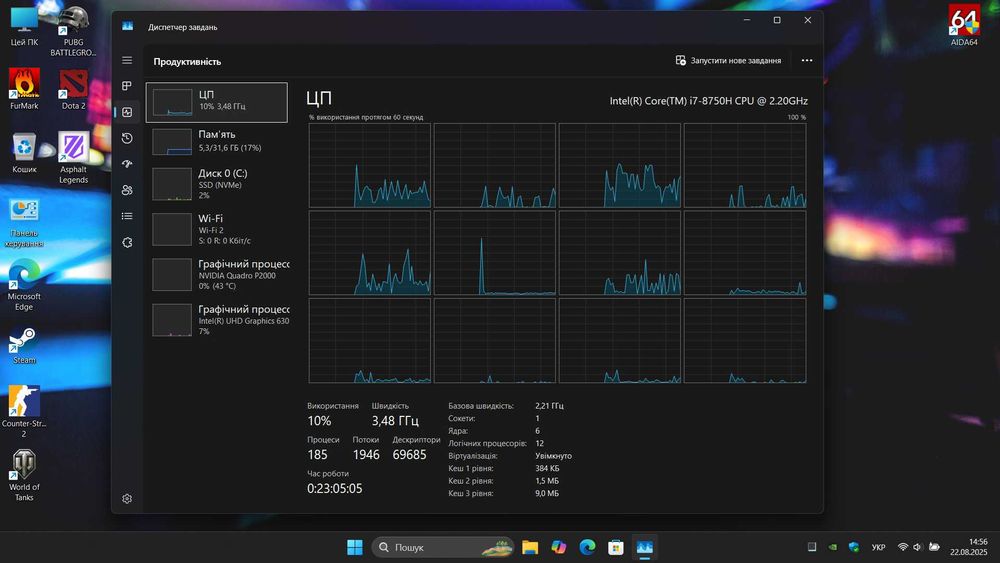
Task: Open the Details list icon in sidebar
Action: tap(127, 216)
